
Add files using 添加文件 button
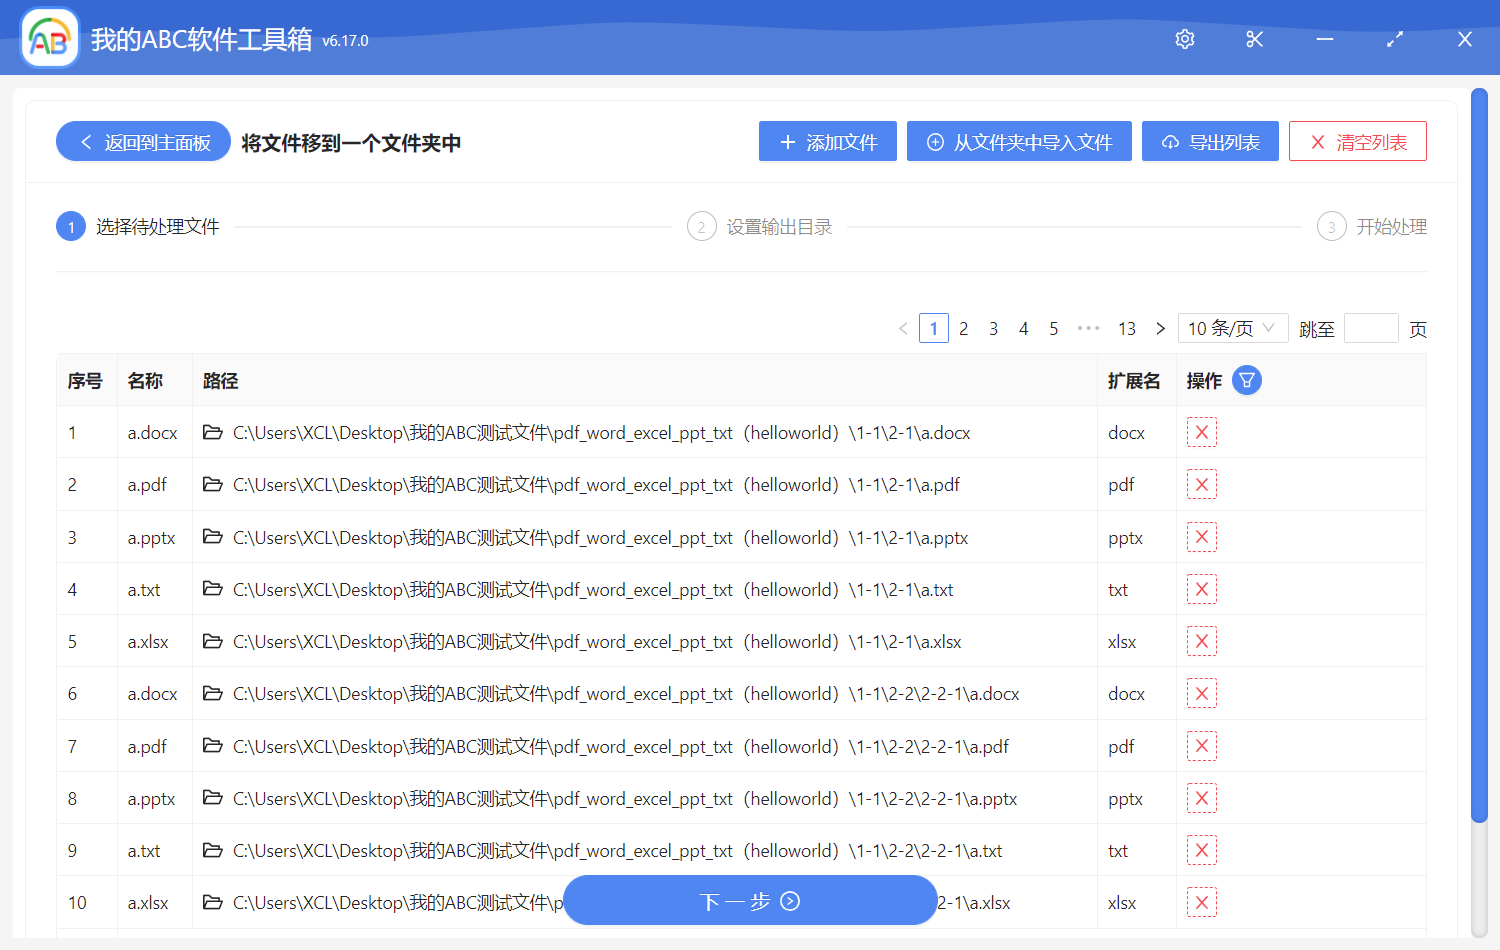[x=827, y=141]
